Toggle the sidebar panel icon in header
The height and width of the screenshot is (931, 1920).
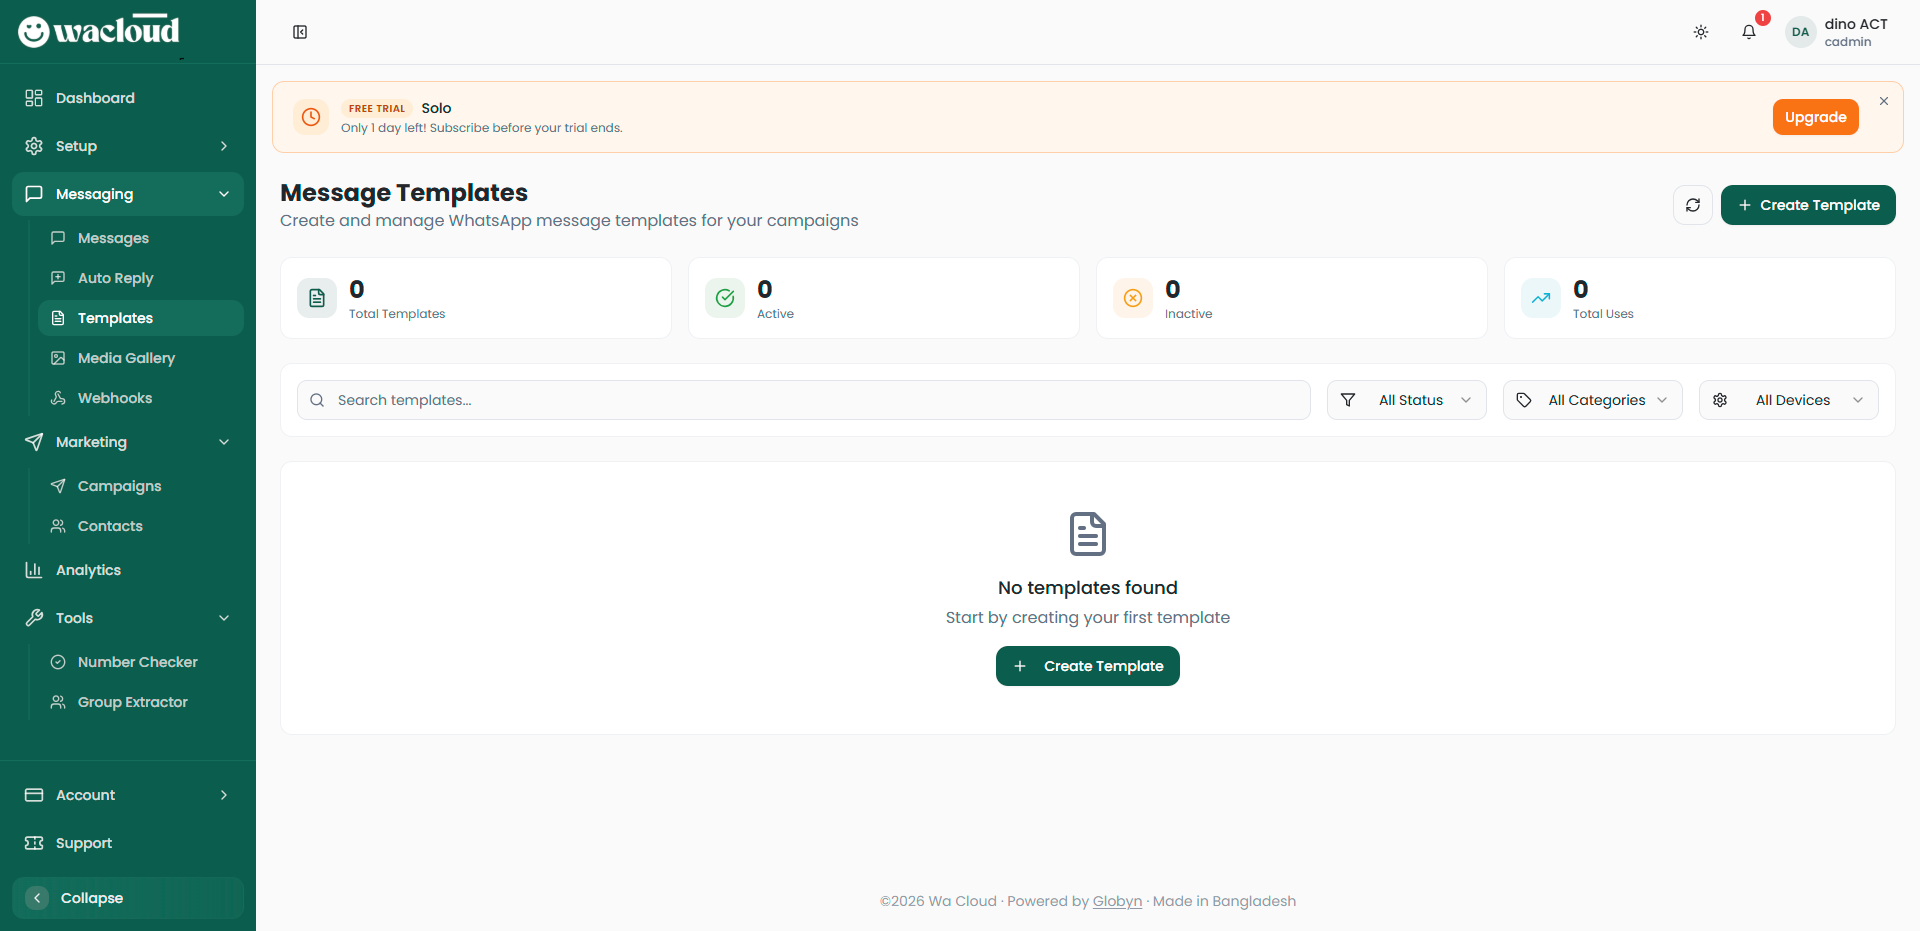pyautogui.click(x=300, y=32)
